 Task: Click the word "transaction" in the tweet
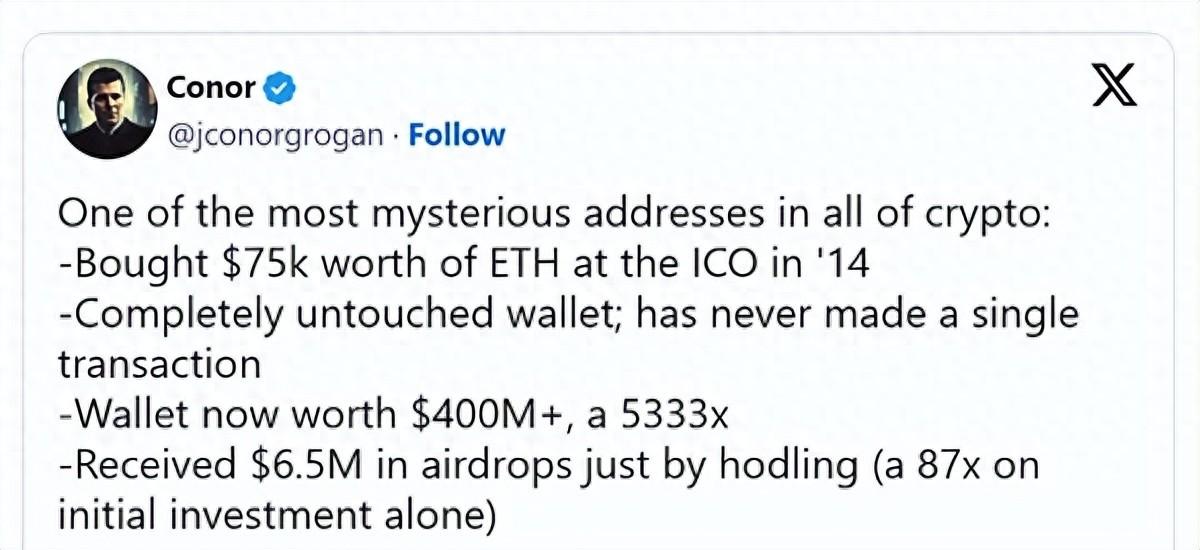(x=160, y=363)
